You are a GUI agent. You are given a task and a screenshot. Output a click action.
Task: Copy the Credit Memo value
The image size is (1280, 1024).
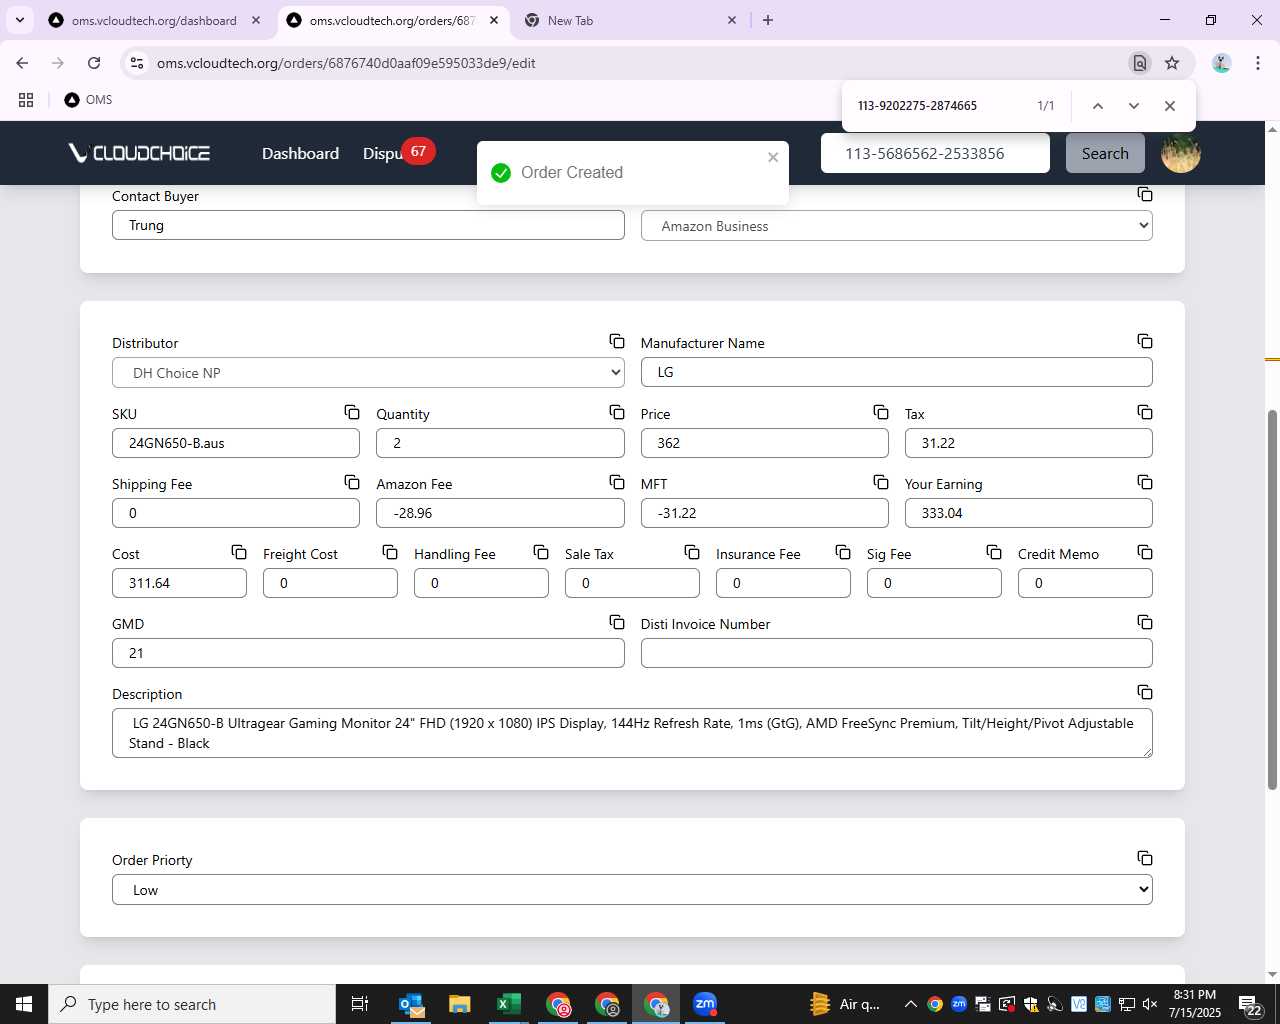coord(1145,552)
